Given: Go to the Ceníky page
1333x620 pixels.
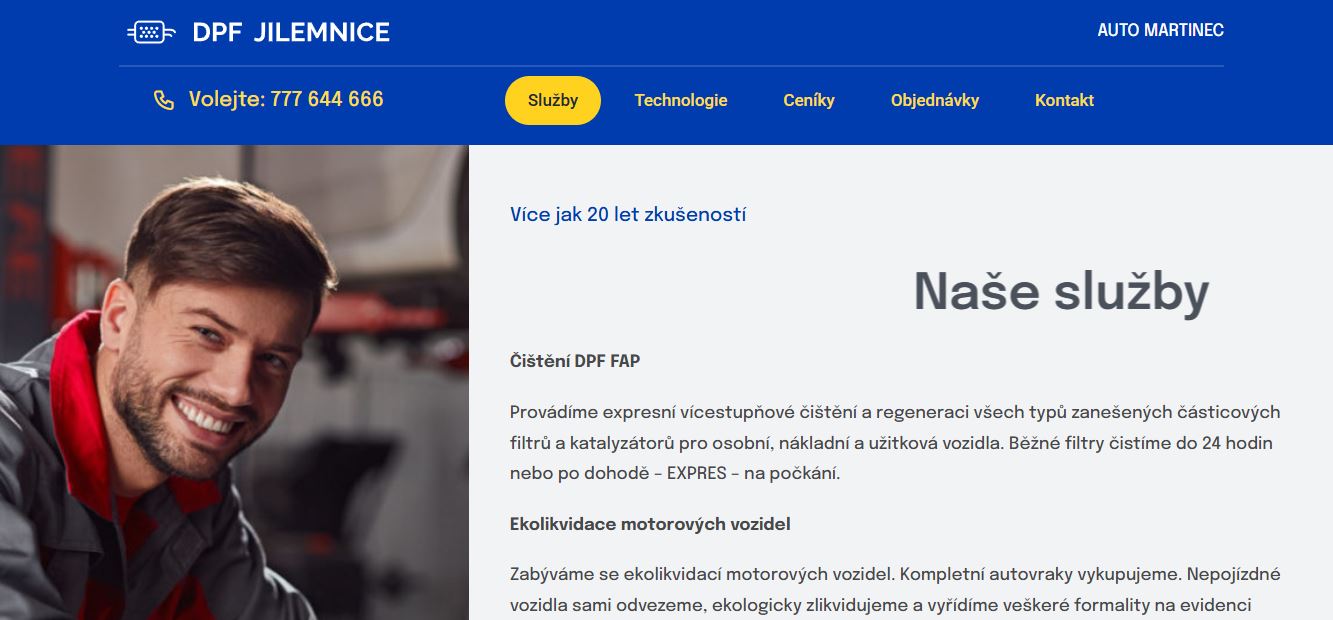Looking at the screenshot, I should click(809, 100).
